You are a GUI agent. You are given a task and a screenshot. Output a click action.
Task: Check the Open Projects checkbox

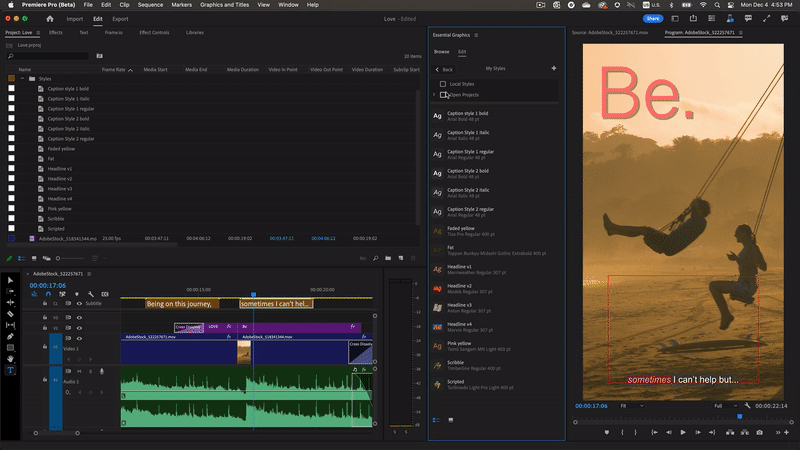(x=443, y=95)
